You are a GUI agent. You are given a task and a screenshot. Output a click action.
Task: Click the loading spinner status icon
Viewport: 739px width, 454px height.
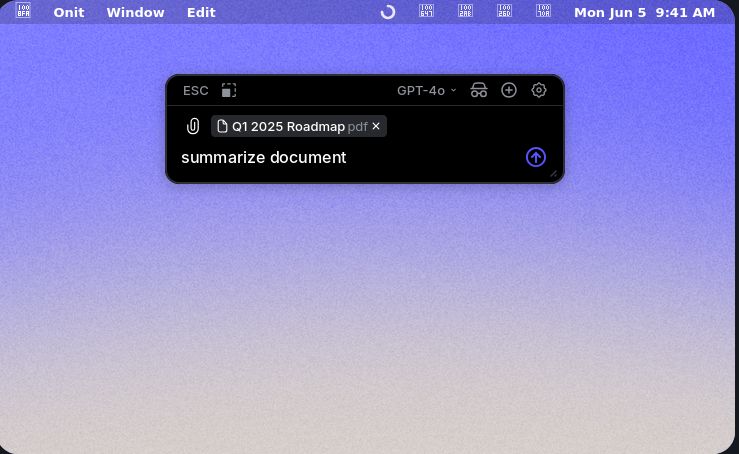point(388,12)
